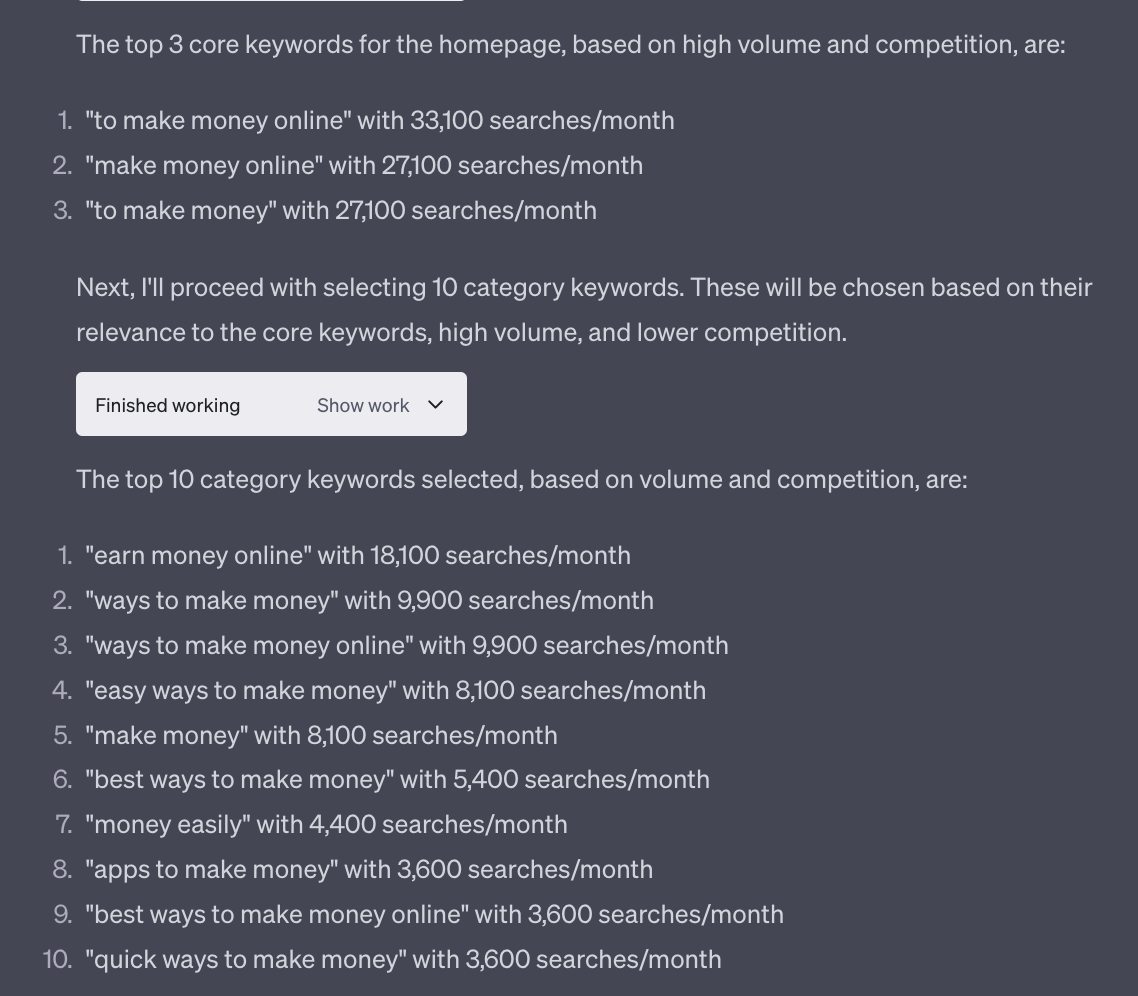Click the "best ways to make money online" item
Image resolution: width=1138 pixels, height=996 pixels.
[434, 914]
